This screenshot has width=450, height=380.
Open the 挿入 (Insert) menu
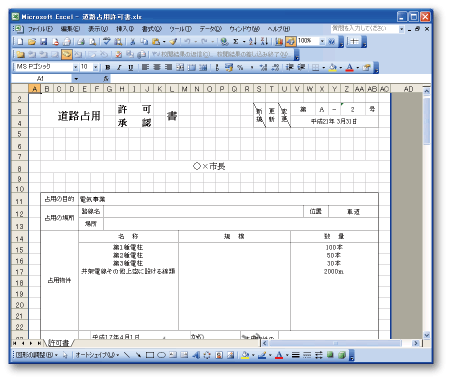click(125, 29)
